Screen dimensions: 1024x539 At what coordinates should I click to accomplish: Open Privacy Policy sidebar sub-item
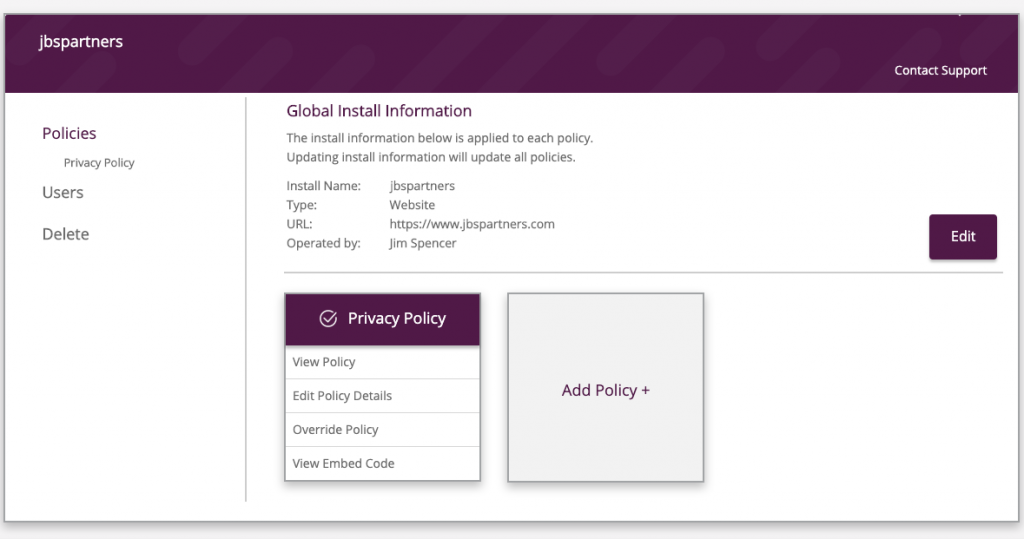pos(99,163)
